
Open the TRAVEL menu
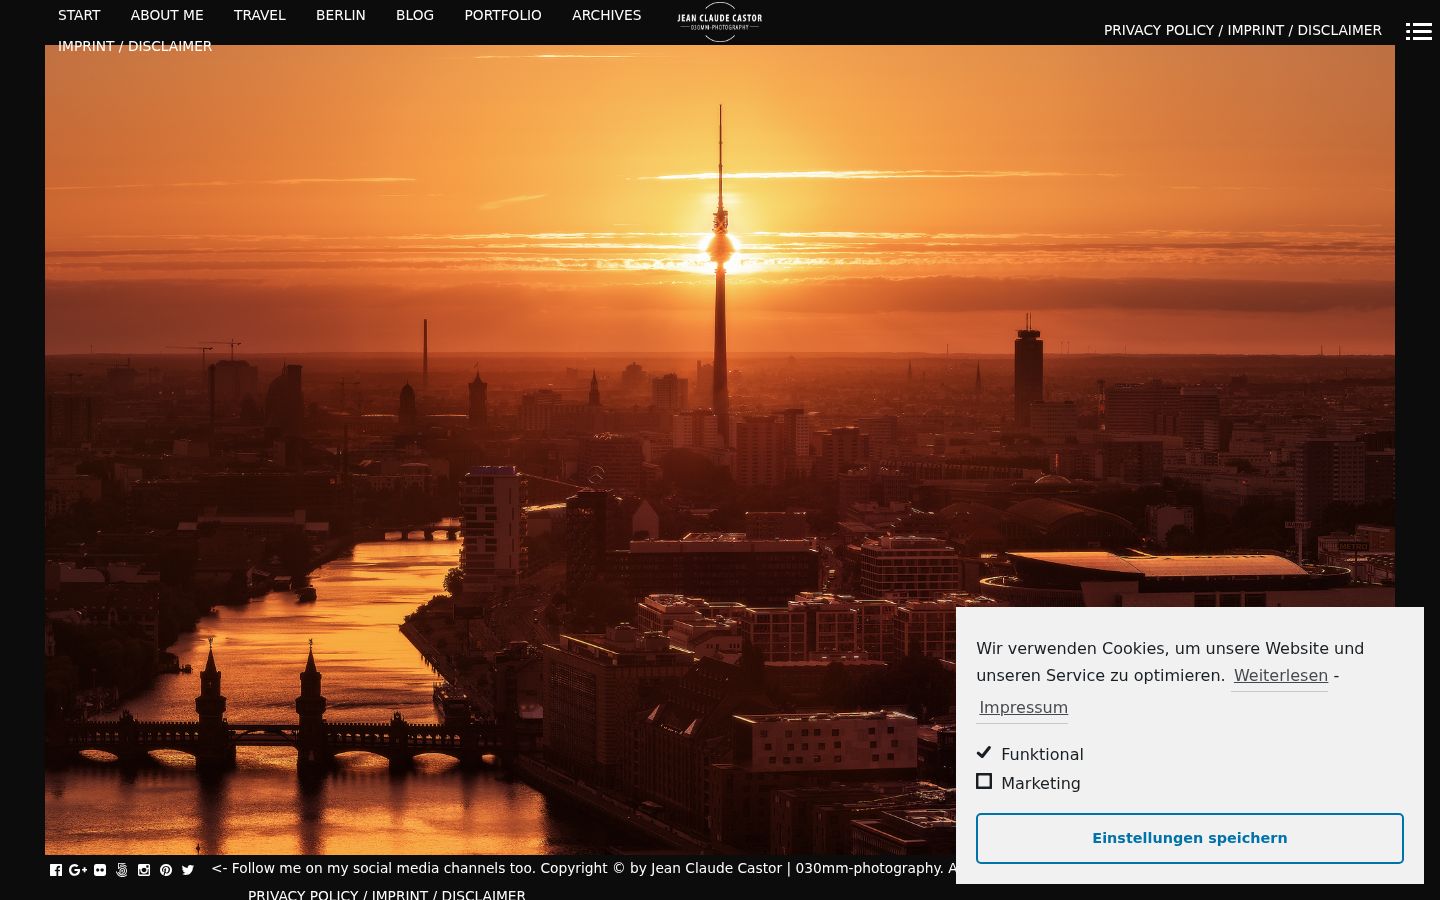click(260, 15)
